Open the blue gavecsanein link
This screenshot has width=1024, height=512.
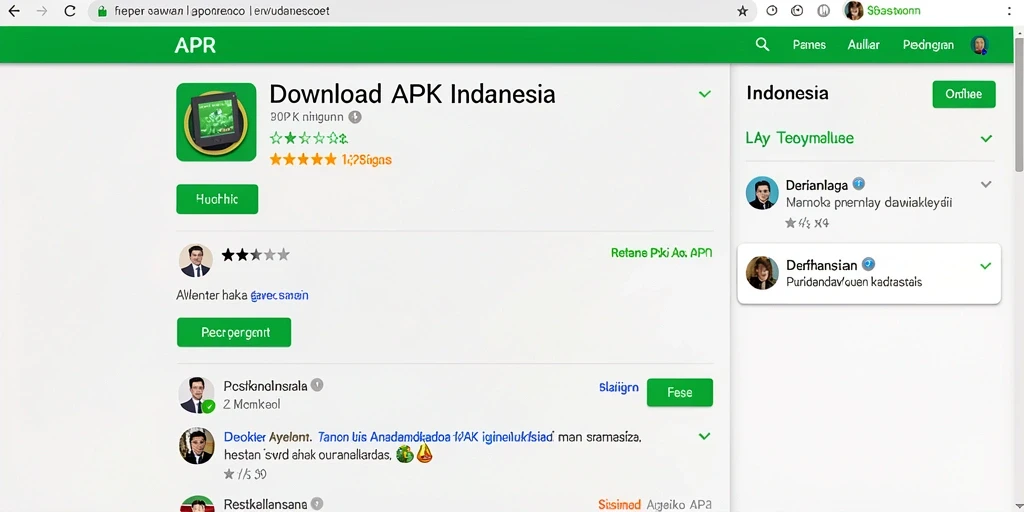pyautogui.click(x=280, y=295)
